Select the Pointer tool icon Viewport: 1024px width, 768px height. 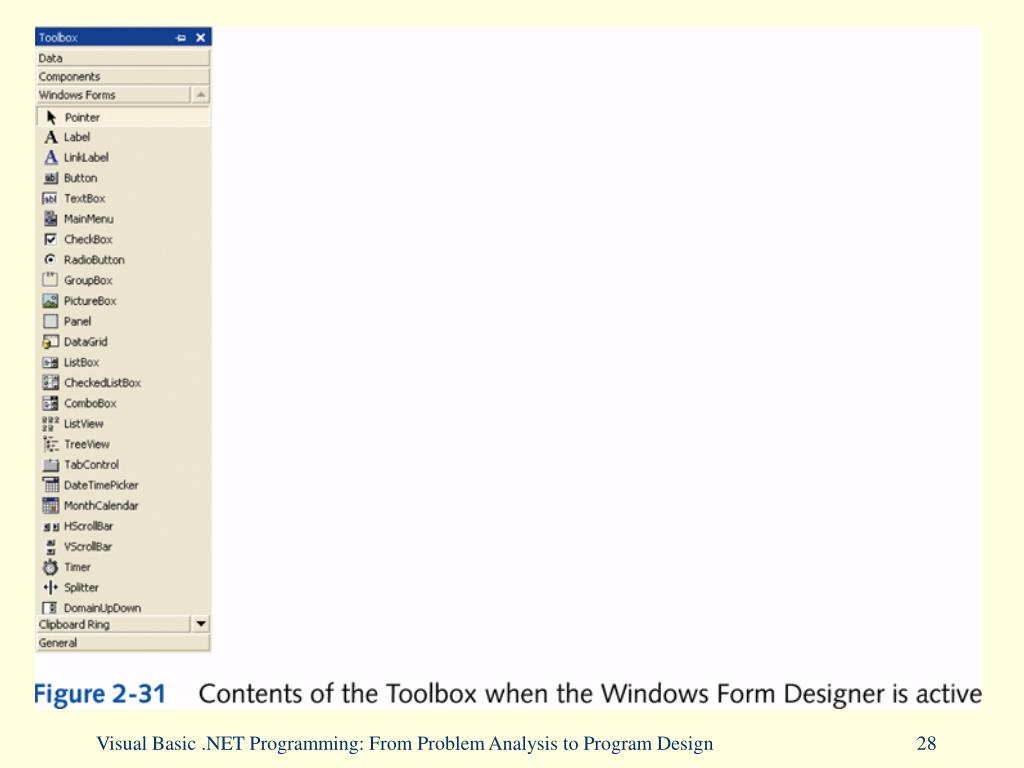(51, 118)
